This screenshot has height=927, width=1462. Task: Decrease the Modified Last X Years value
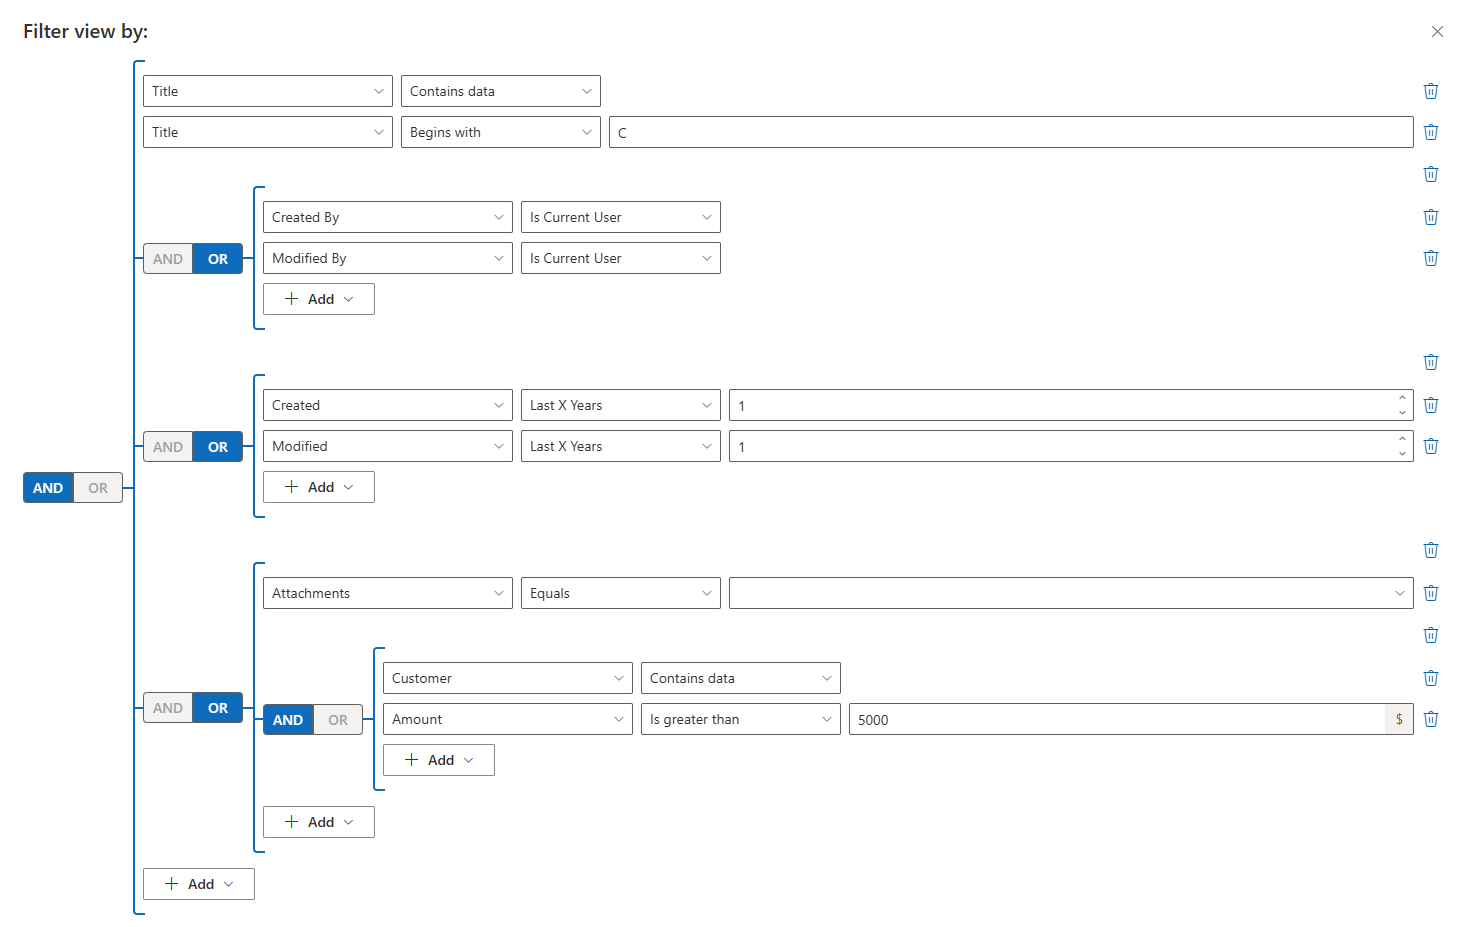pyautogui.click(x=1402, y=454)
